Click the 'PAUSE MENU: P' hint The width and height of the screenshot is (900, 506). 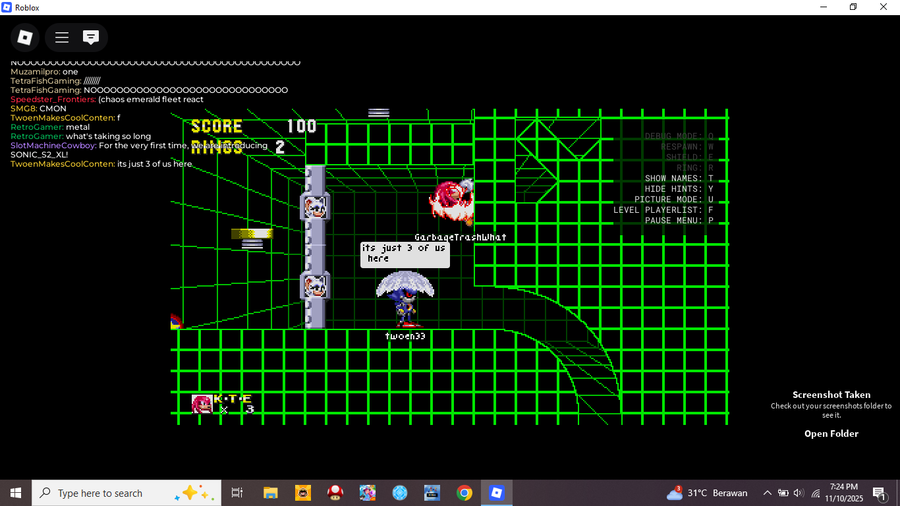pos(679,220)
